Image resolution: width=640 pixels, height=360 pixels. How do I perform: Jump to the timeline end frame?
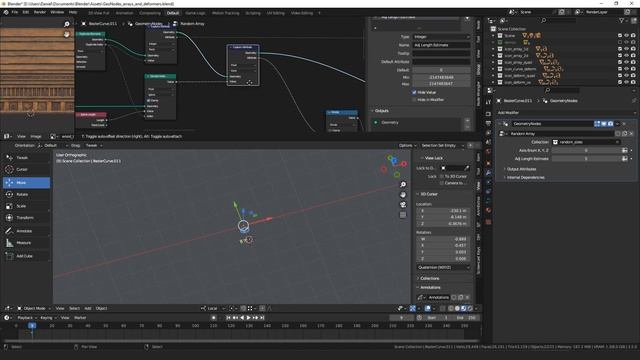click(x=262, y=318)
